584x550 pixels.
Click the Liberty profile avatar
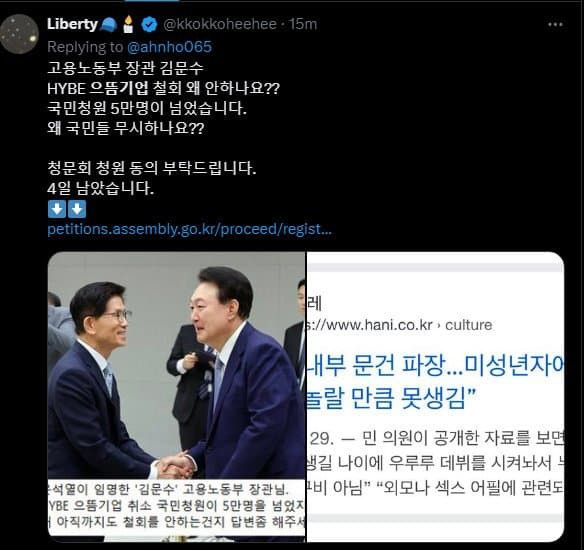coord(19,34)
